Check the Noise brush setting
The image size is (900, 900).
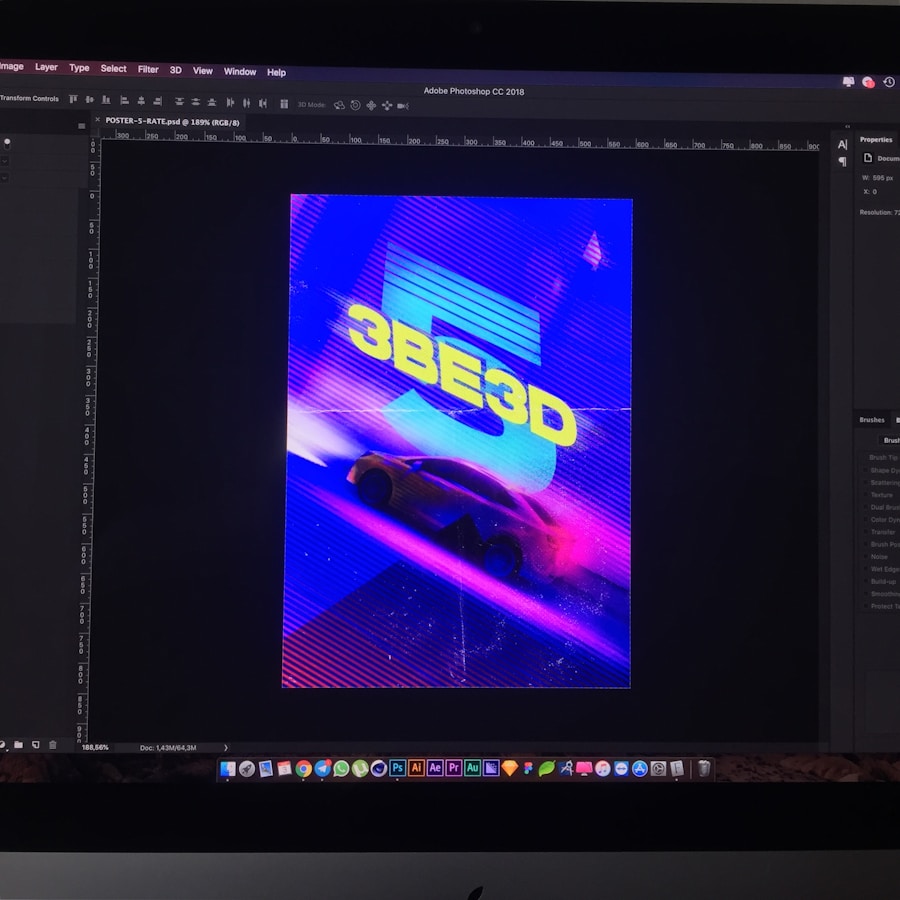click(865, 557)
